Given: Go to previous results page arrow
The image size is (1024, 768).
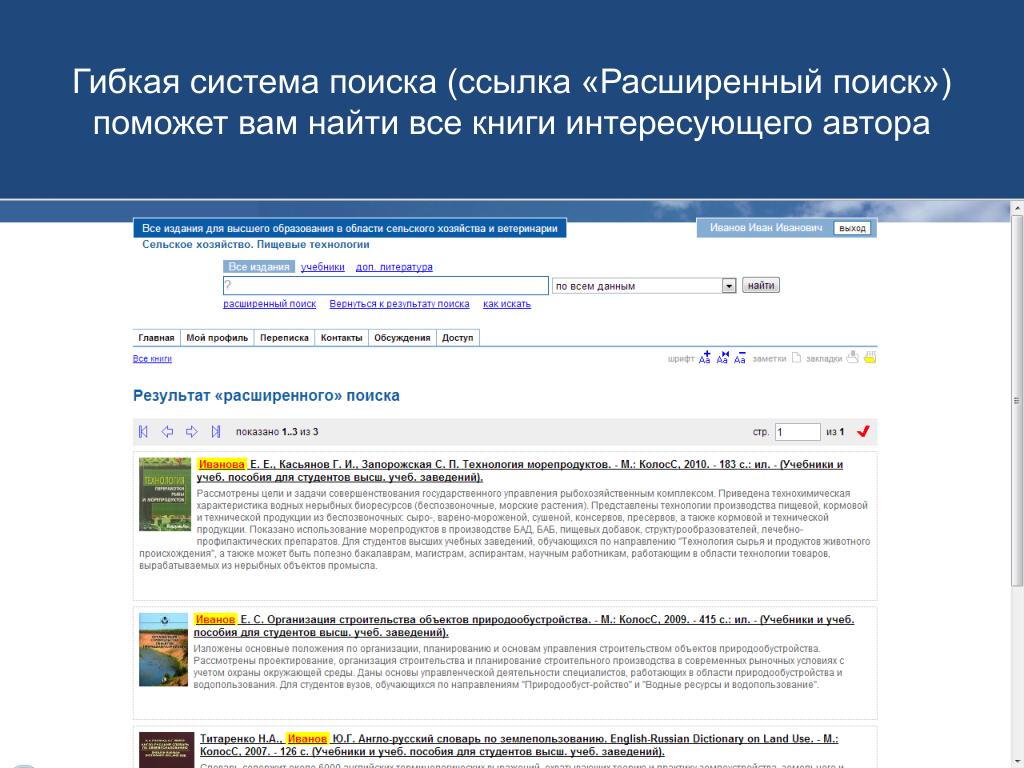Looking at the screenshot, I should coord(167,432).
